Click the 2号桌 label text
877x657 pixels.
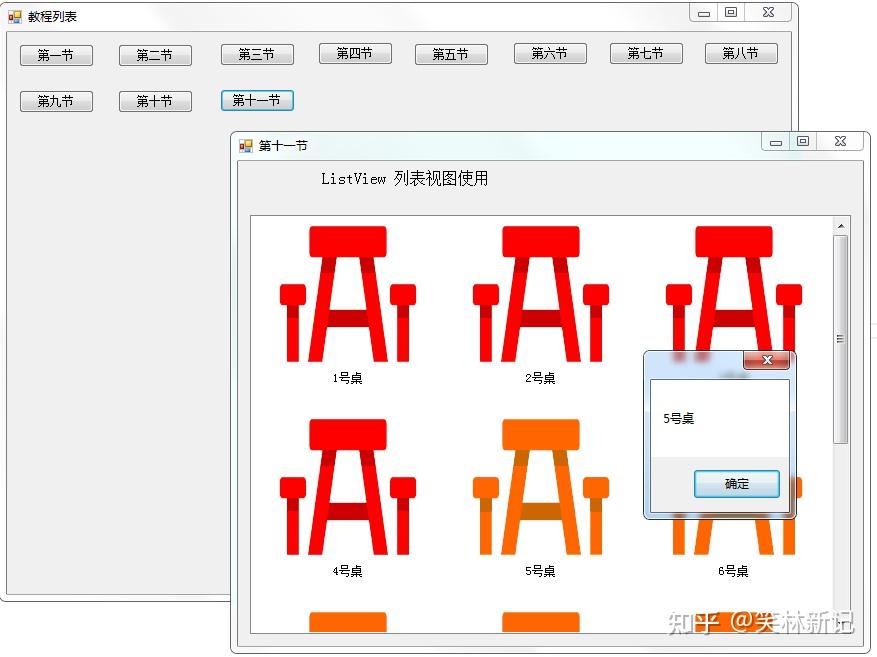pyautogui.click(x=540, y=379)
